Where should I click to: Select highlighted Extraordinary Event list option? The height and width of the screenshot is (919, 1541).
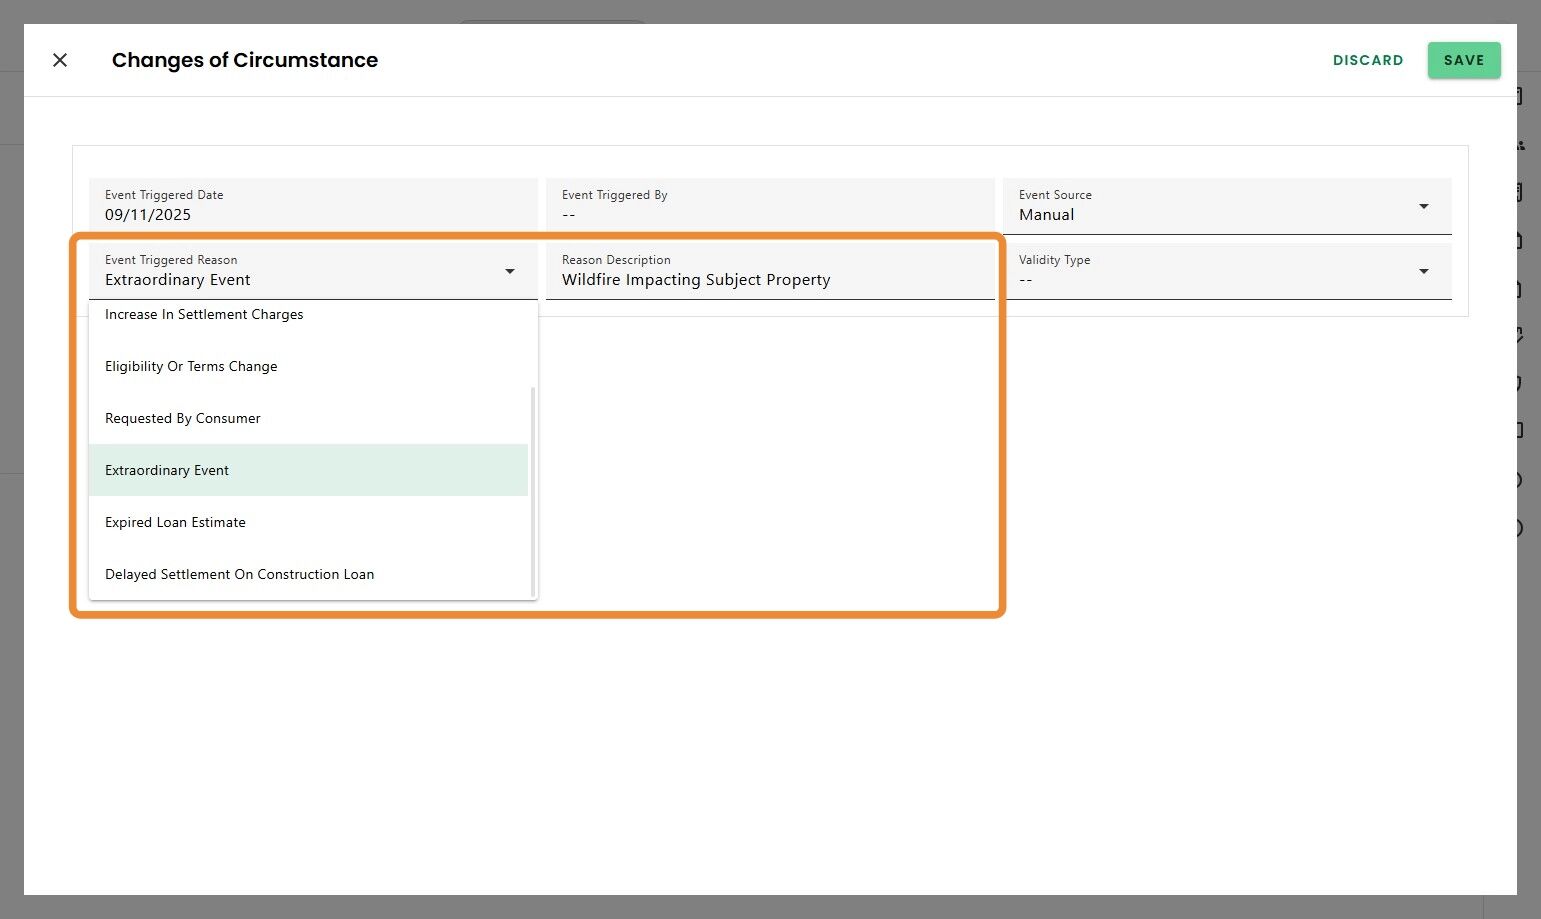167,471
